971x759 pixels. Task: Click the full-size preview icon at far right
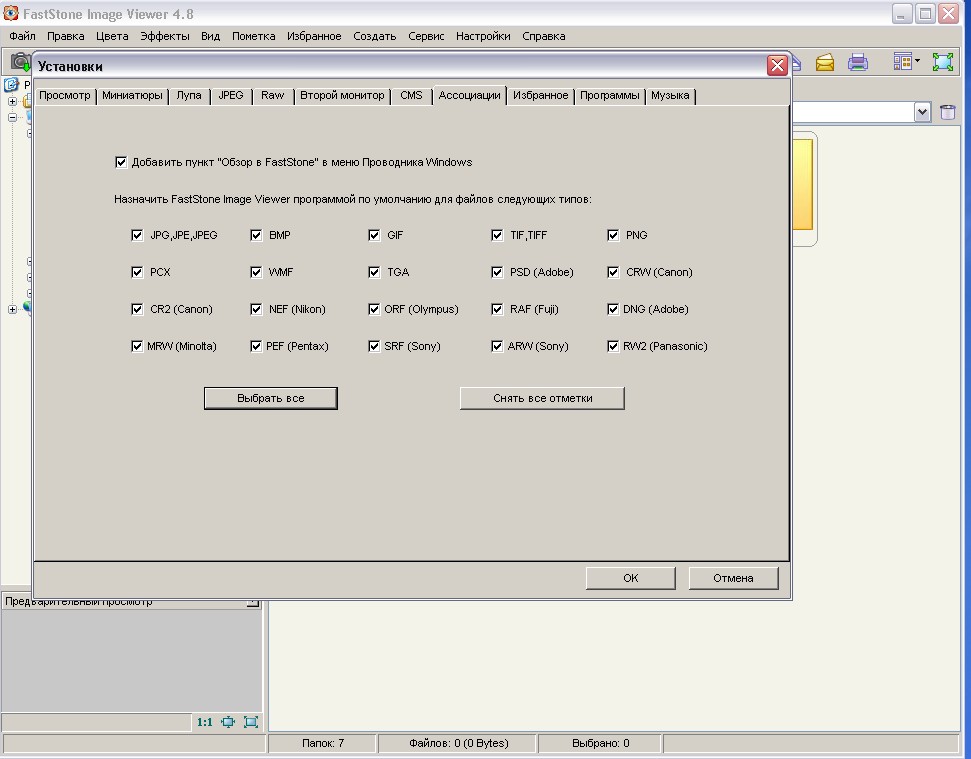(x=251, y=722)
